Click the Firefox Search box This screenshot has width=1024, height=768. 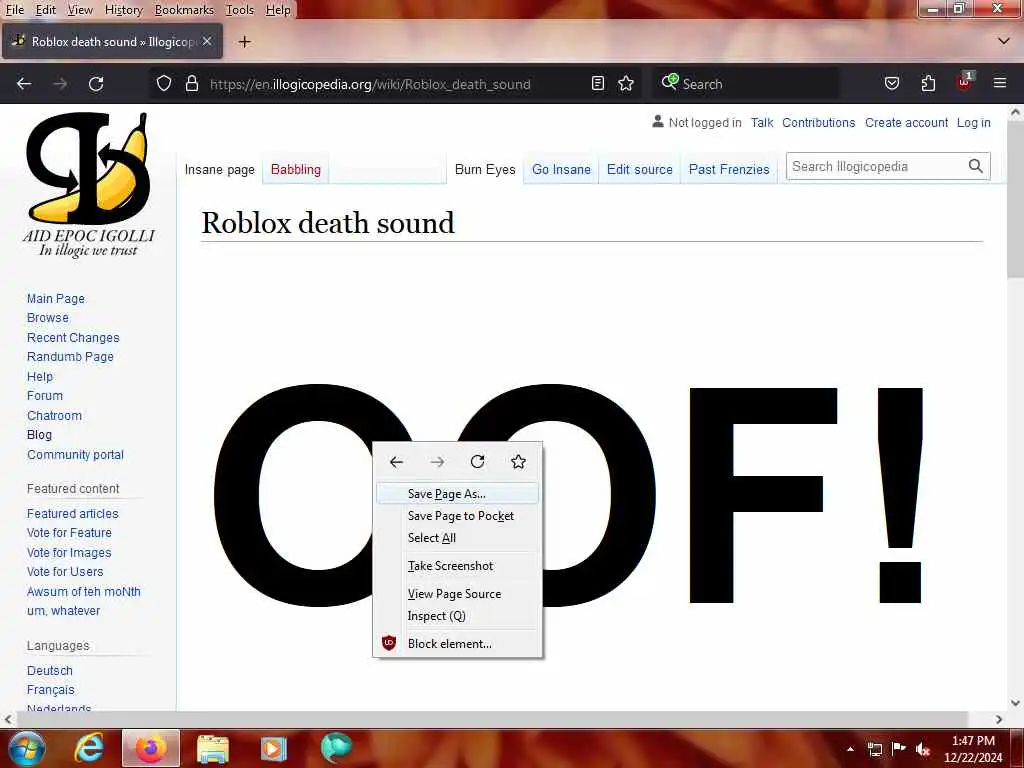coord(744,84)
